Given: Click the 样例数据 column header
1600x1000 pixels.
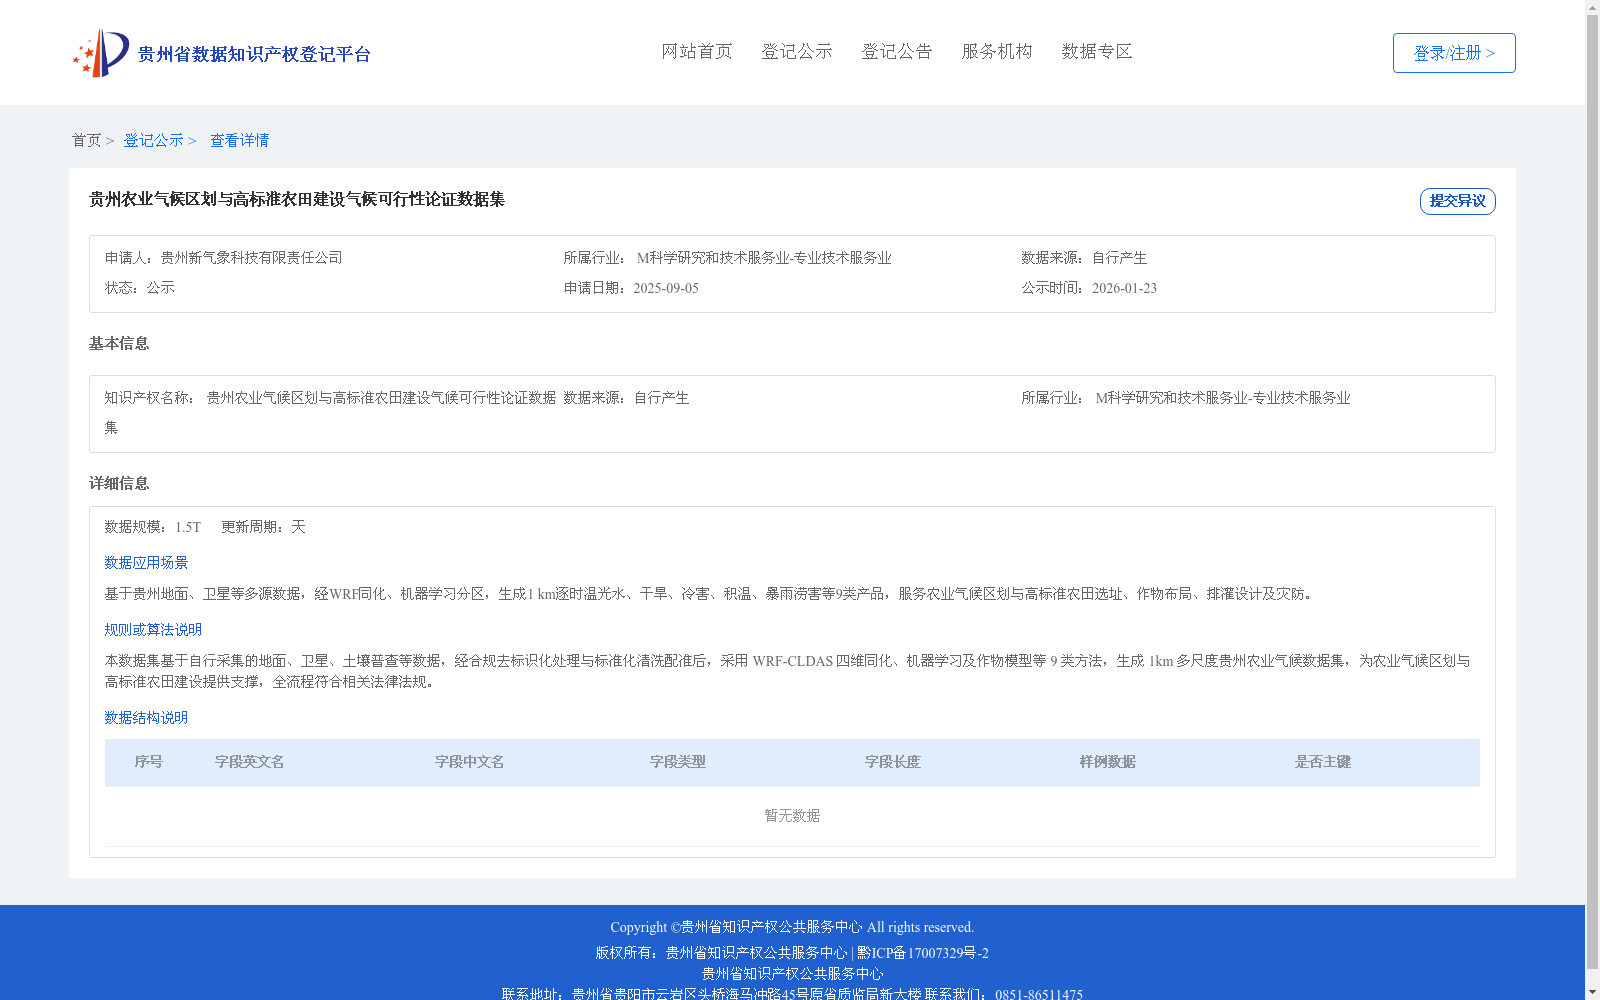Looking at the screenshot, I should point(1108,762).
